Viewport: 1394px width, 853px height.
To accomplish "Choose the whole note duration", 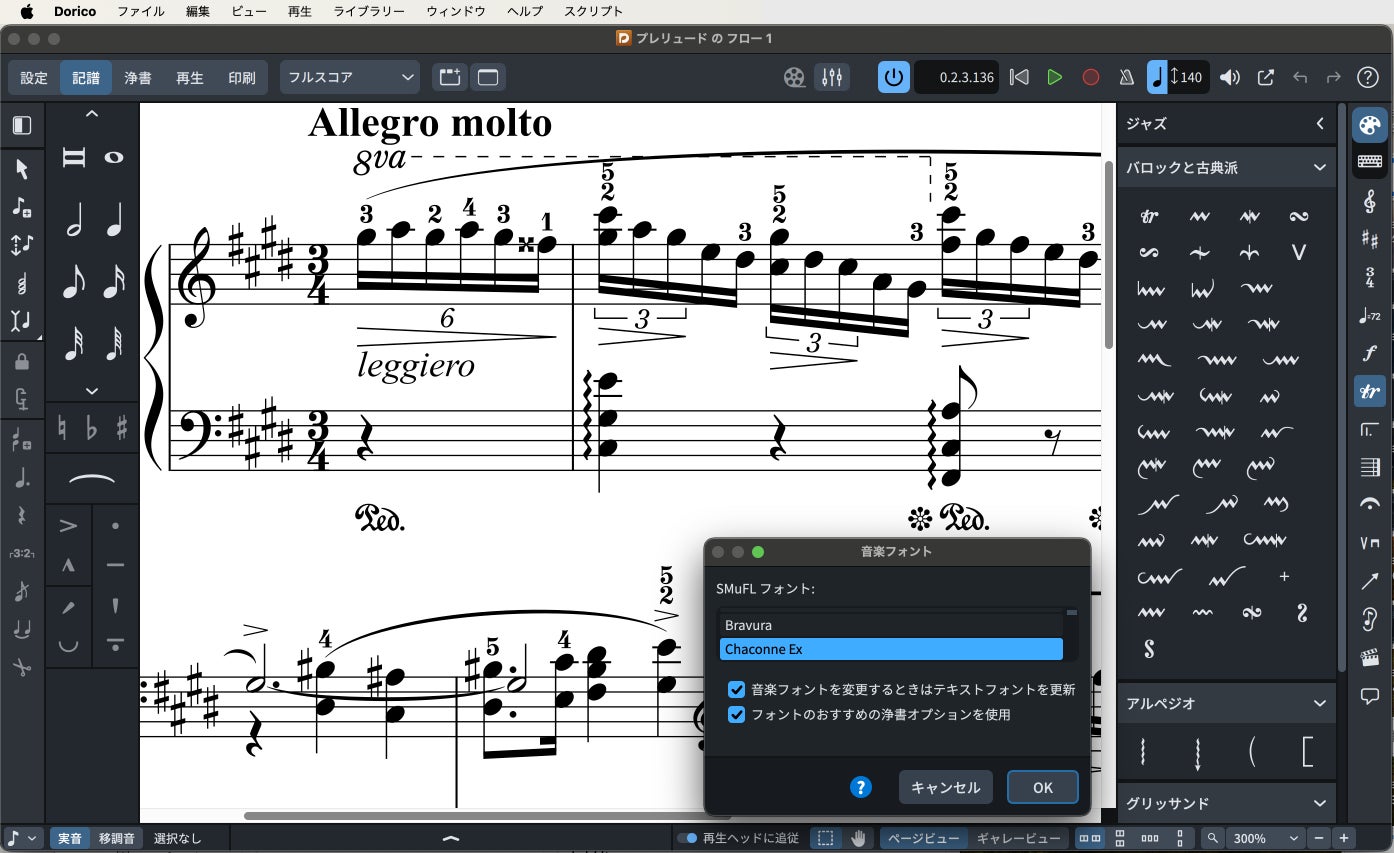I will (x=114, y=157).
